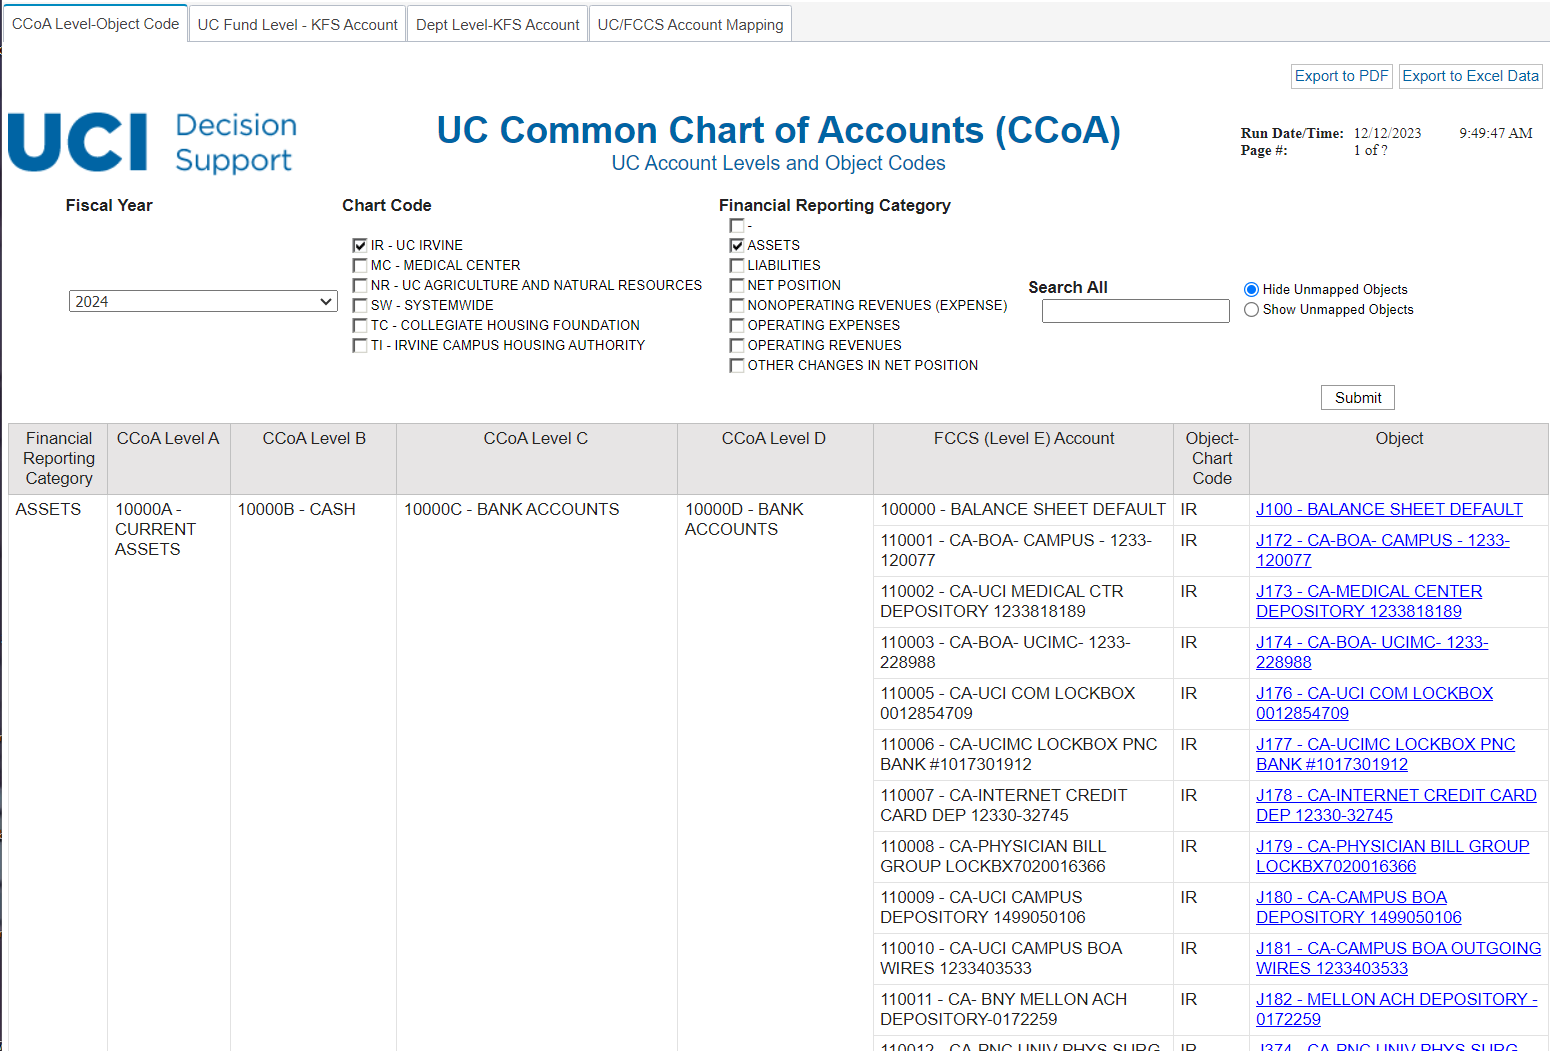
Task: Open the Dept Level-KFS Account tab
Action: point(497,25)
